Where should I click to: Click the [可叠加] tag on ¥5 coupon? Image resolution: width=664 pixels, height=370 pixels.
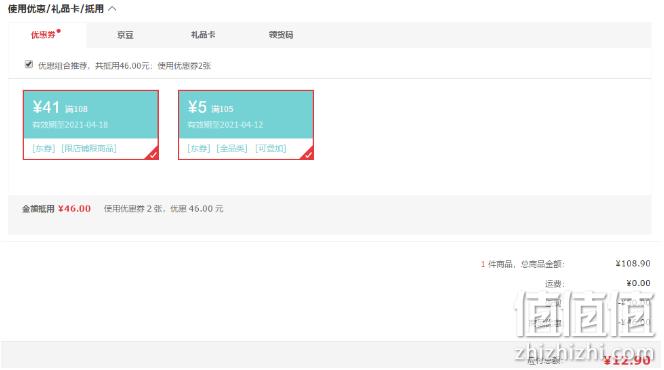pos(271,149)
